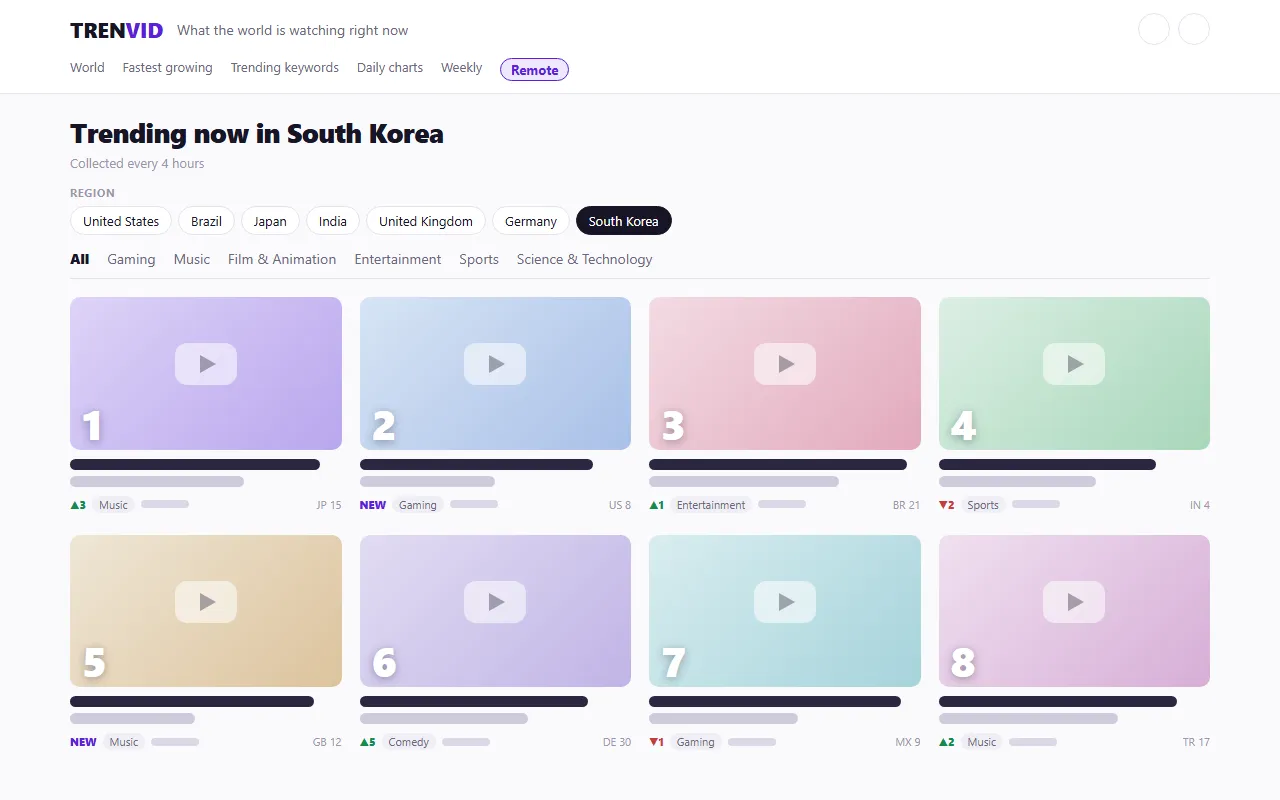
Task: Click the 'US 8' country label
Action: pos(620,505)
